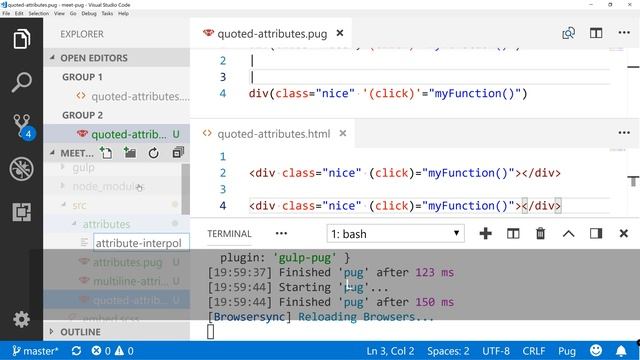Viewport: 640px width, 360px height.
Task: Maximize the terminal panel with the up chevron
Action: (569, 234)
